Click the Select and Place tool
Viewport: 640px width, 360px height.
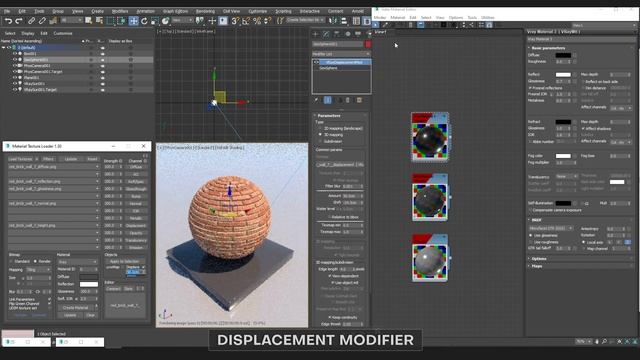pos(165,20)
